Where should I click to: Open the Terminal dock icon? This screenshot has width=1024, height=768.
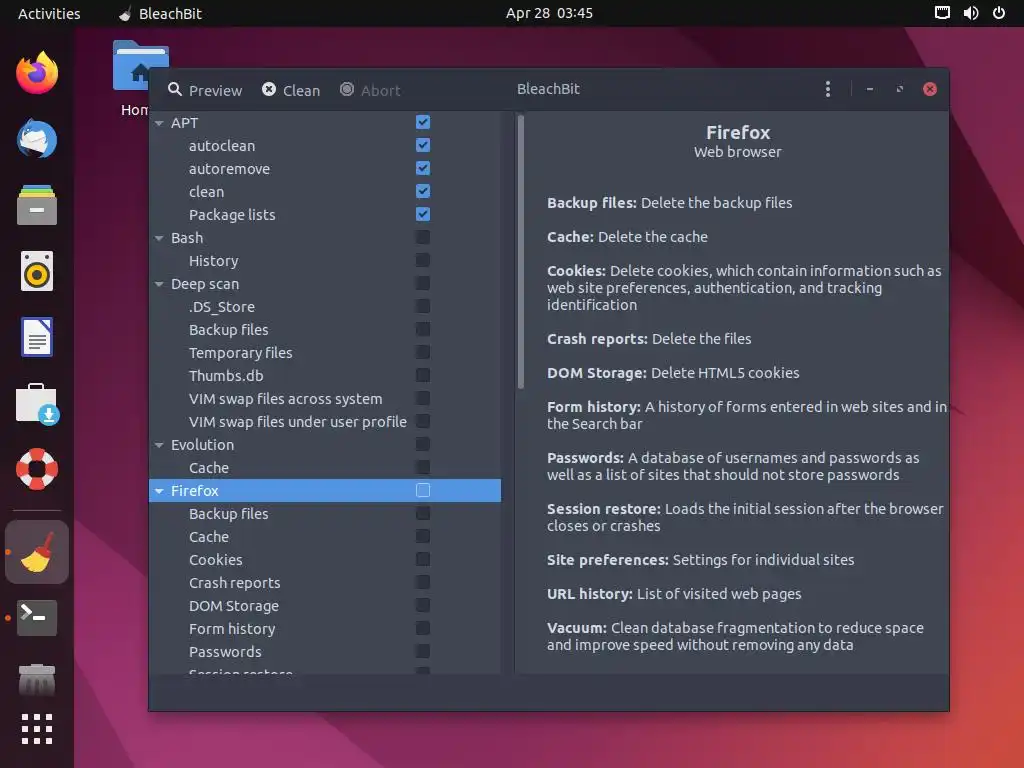click(x=37, y=618)
